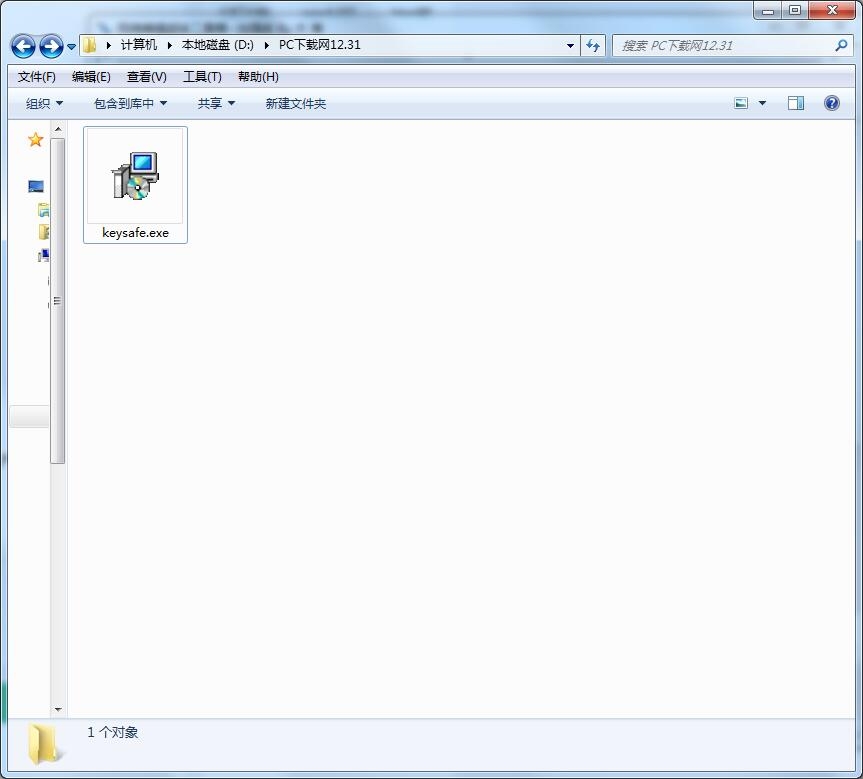Select the Computer icon in navigation pane
The height and width of the screenshot is (779, 863).
[43, 255]
